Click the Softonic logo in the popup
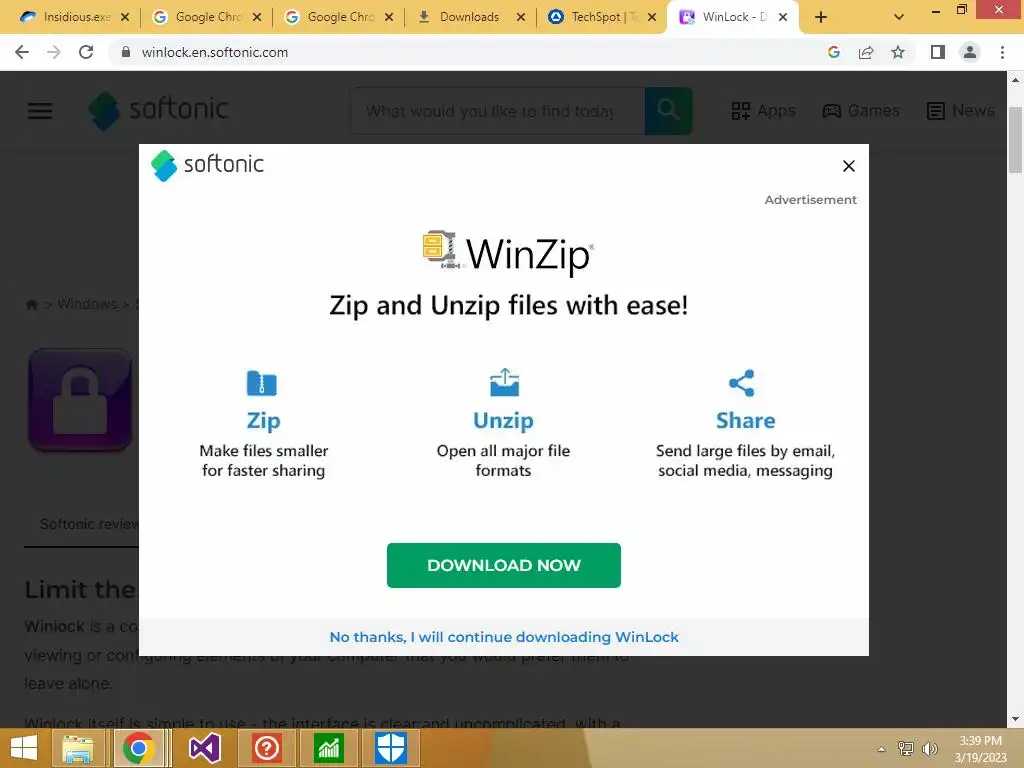The height and width of the screenshot is (768, 1024). (x=207, y=165)
